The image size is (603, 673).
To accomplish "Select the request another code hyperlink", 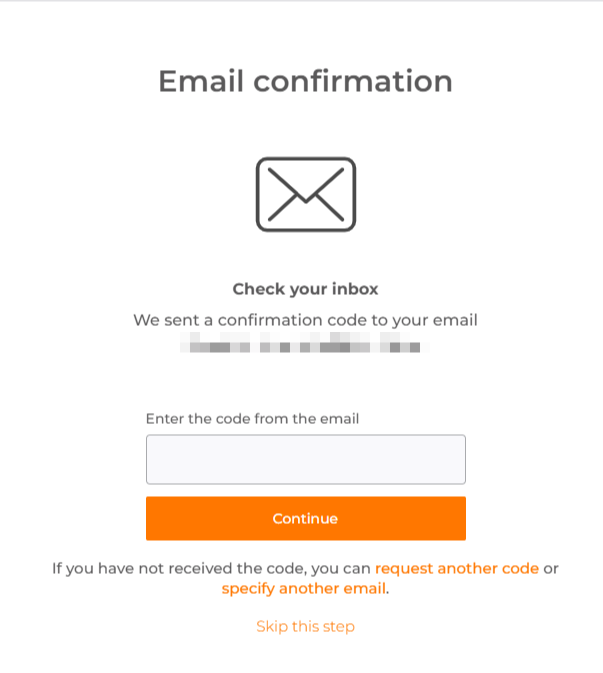I will [x=457, y=568].
